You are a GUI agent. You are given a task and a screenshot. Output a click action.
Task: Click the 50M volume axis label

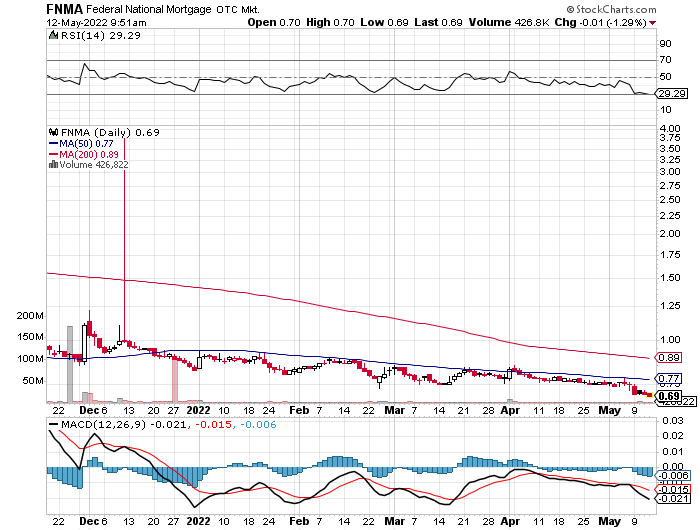pyautogui.click(x=33, y=381)
